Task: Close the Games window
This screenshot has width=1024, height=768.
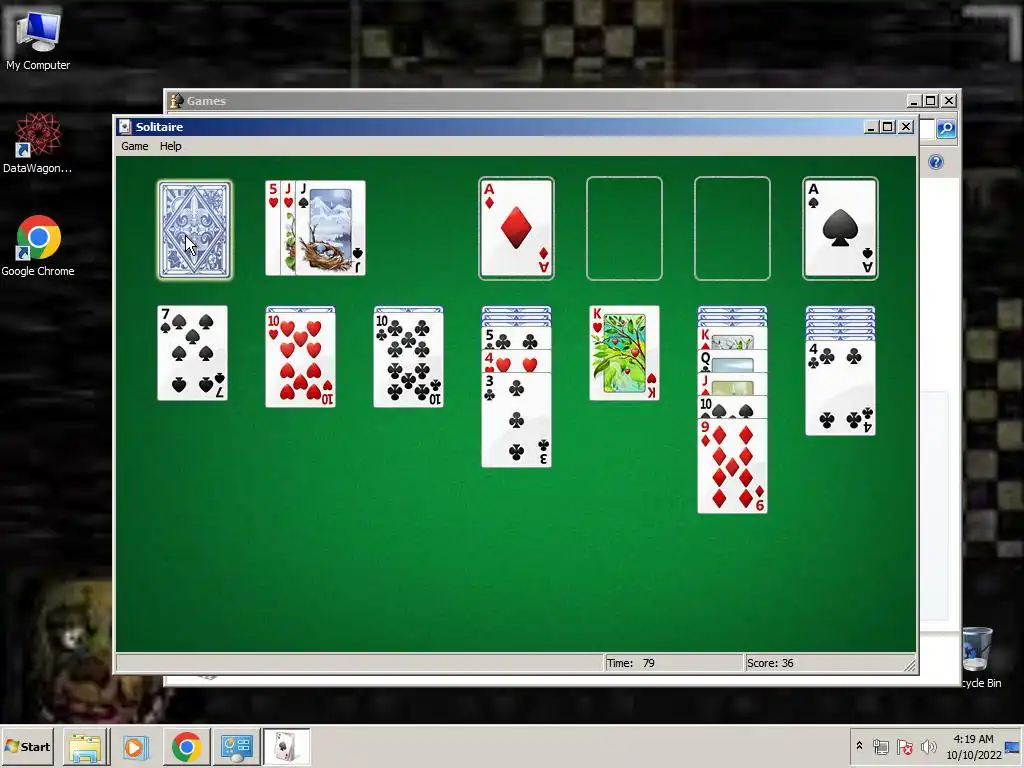Action: tap(949, 101)
